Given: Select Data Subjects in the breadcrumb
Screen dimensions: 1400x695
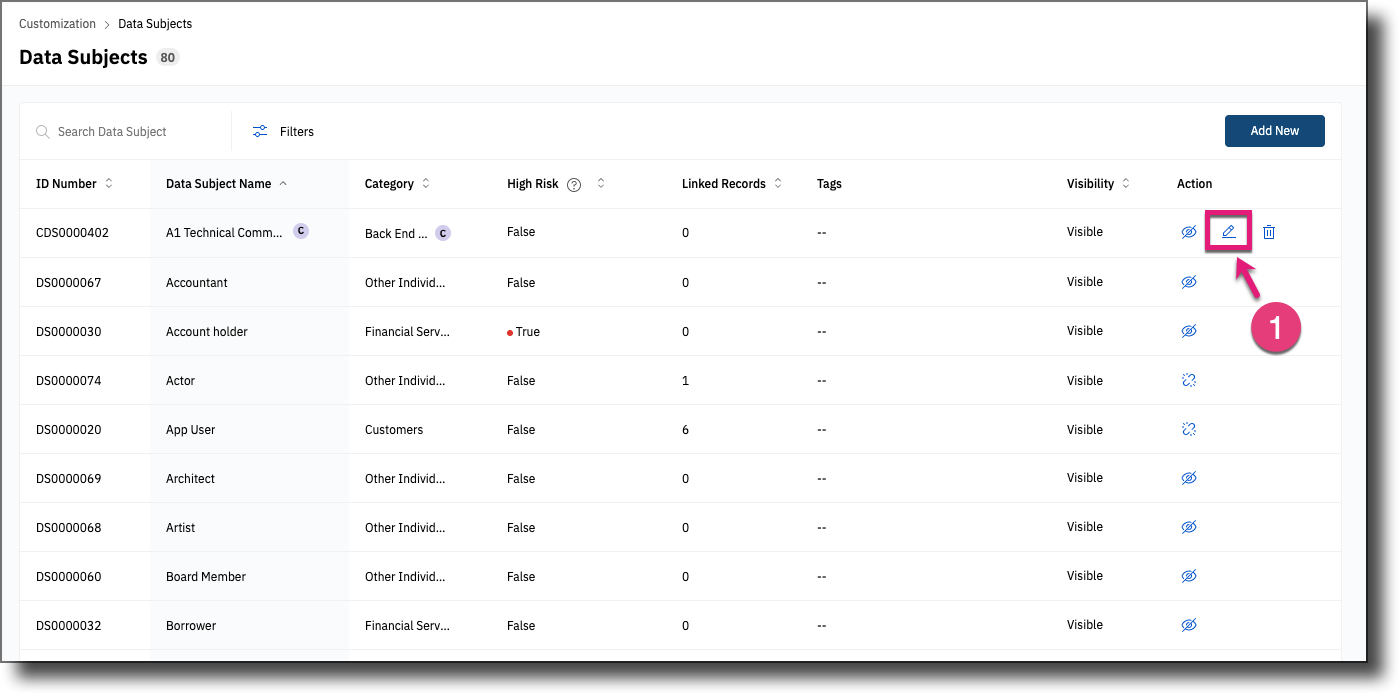Looking at the screenshot, I should tap(155, 23).
